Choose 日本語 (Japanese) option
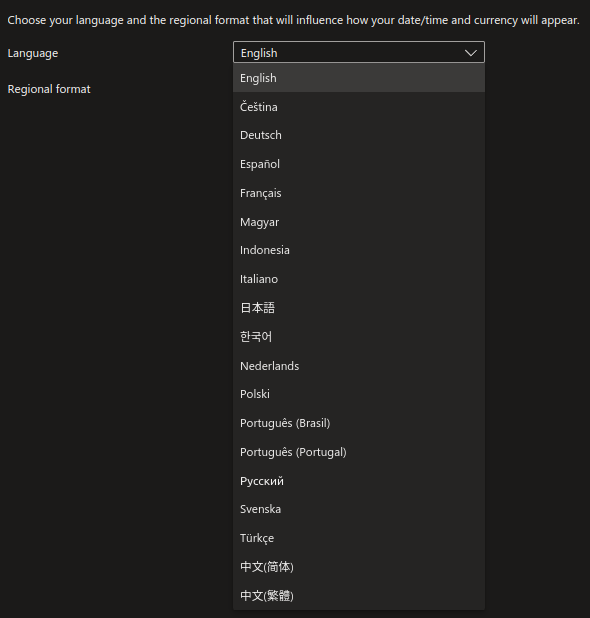This screenshot has height=618, width=590. [x=359, y=308]
